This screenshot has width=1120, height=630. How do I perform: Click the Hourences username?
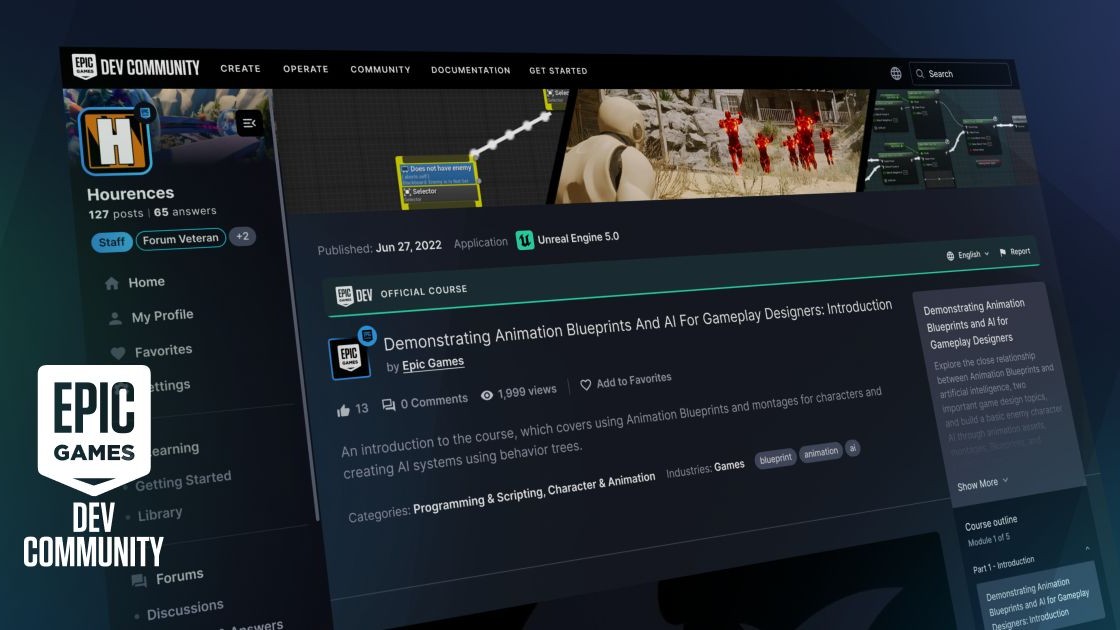click(130, 194)
